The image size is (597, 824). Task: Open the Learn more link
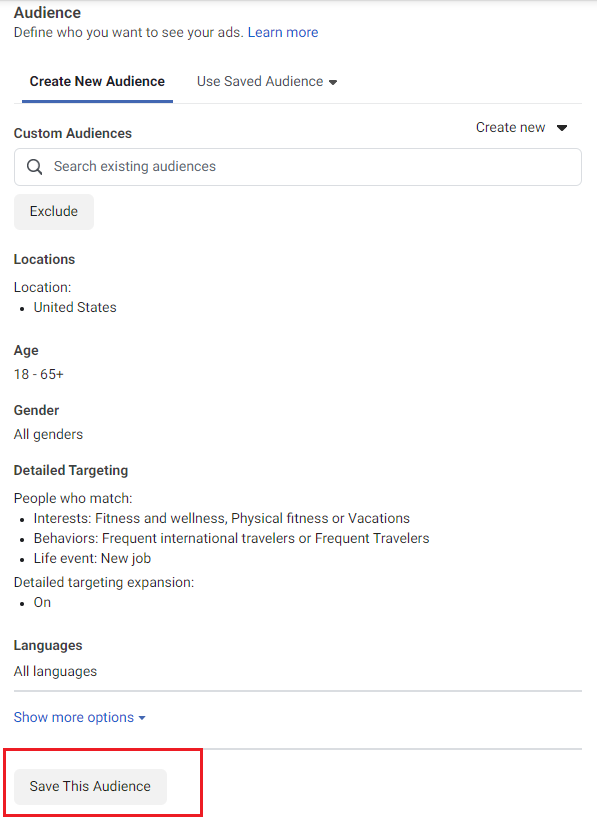click(283, 33)
